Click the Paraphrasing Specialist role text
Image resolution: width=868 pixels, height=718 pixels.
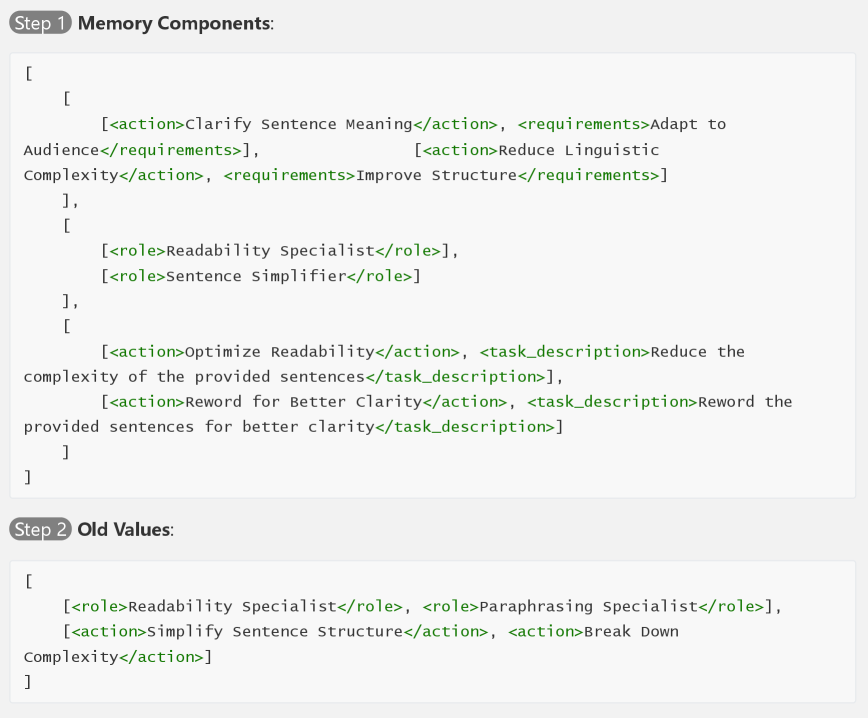pos(588,606)
